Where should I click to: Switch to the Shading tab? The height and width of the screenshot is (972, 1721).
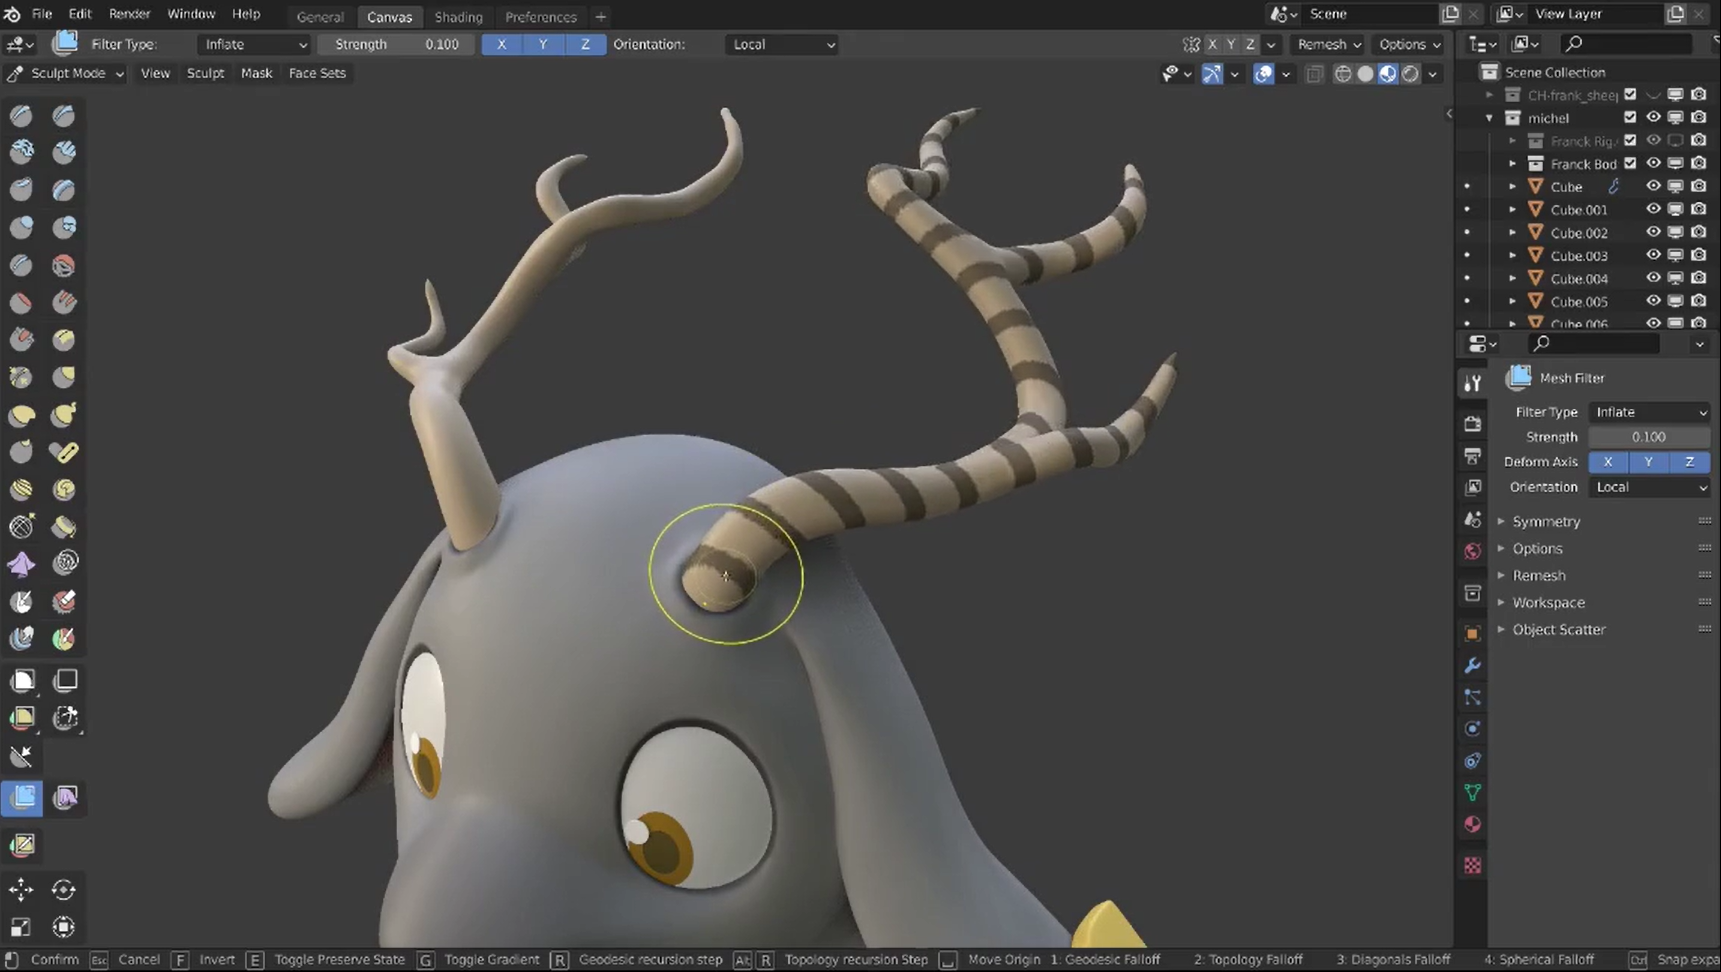click(x=458, y=17)
